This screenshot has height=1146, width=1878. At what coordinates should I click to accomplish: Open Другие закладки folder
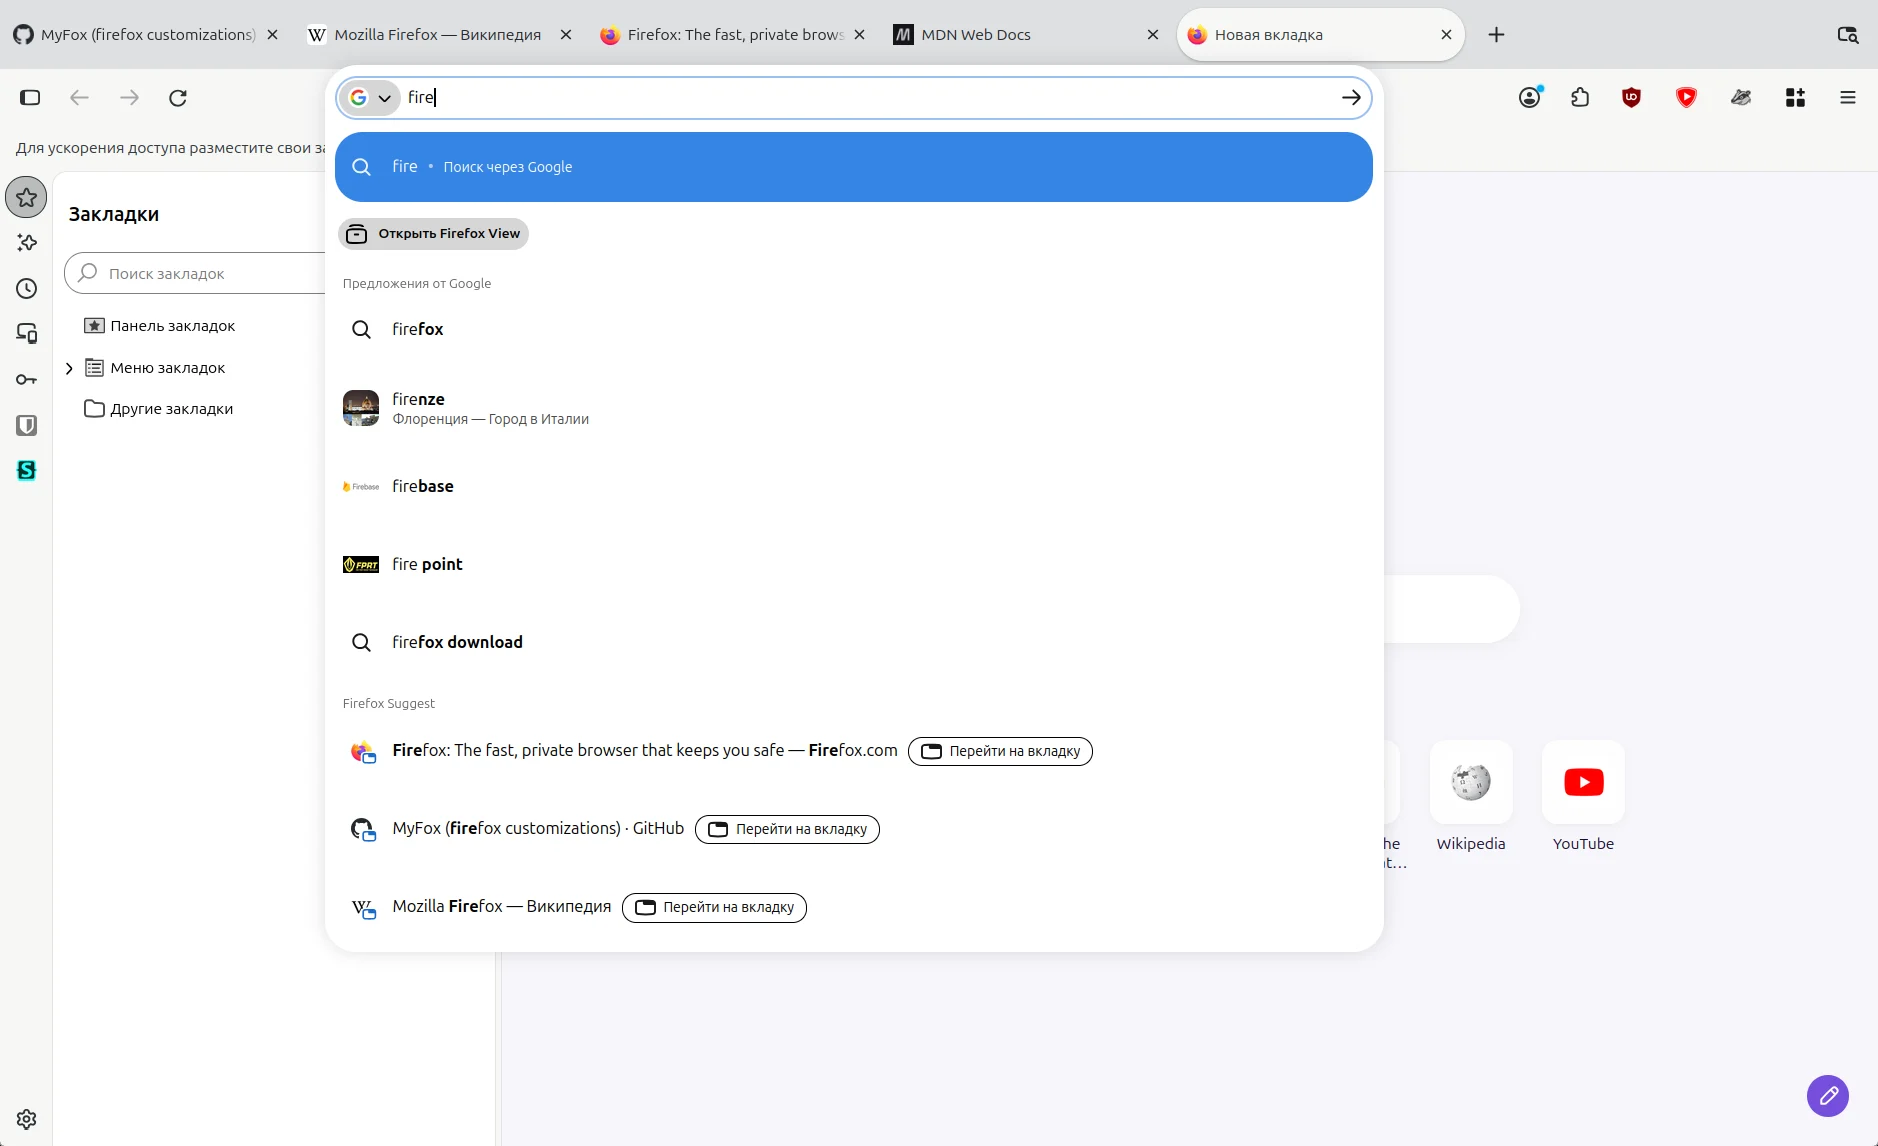(159, 409)
